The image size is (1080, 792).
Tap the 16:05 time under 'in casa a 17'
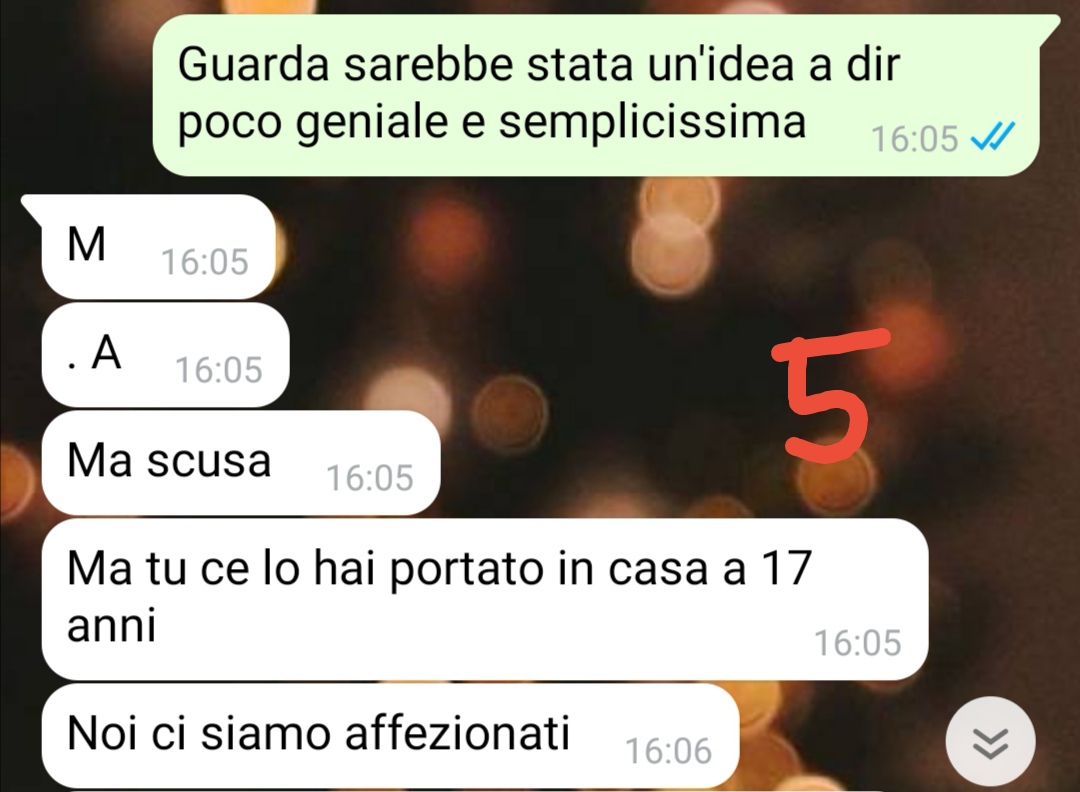pos(858,643)
